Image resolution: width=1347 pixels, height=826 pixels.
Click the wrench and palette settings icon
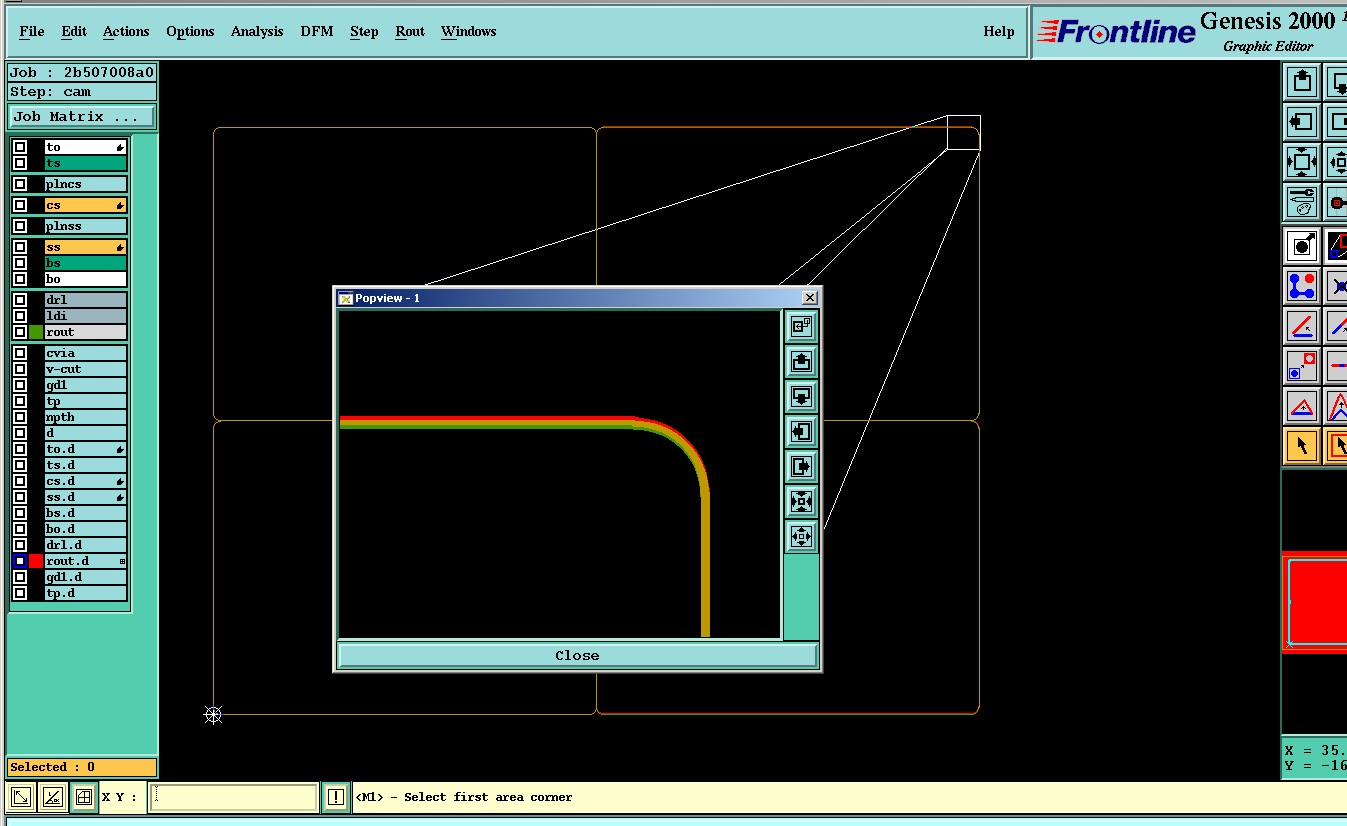coord(1301,201)
